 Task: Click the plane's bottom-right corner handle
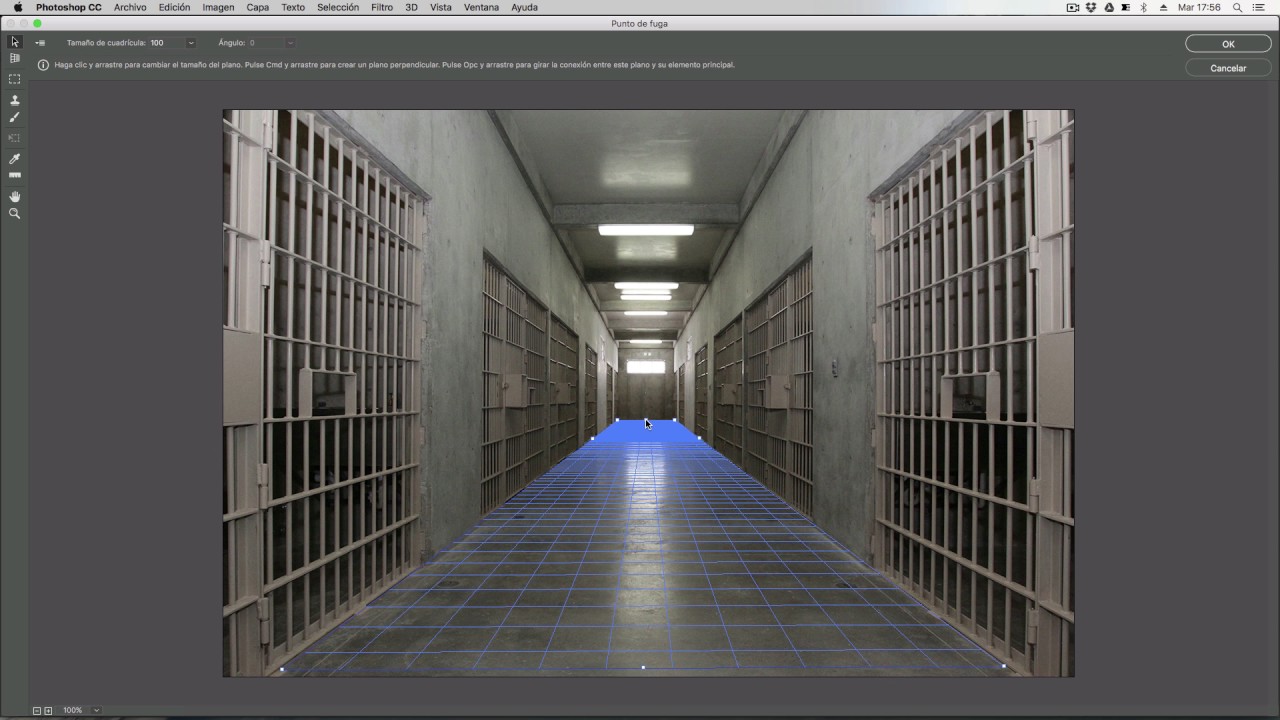[1003, 665]
